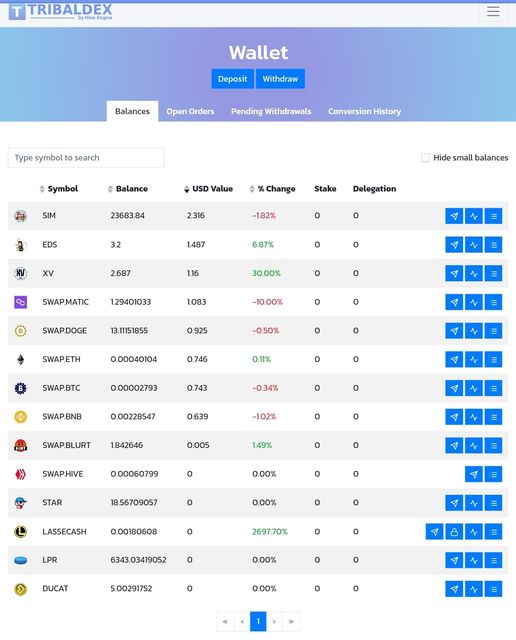
Task: Send EDS tokens with the paper plane icon
Action: (454, 245)
